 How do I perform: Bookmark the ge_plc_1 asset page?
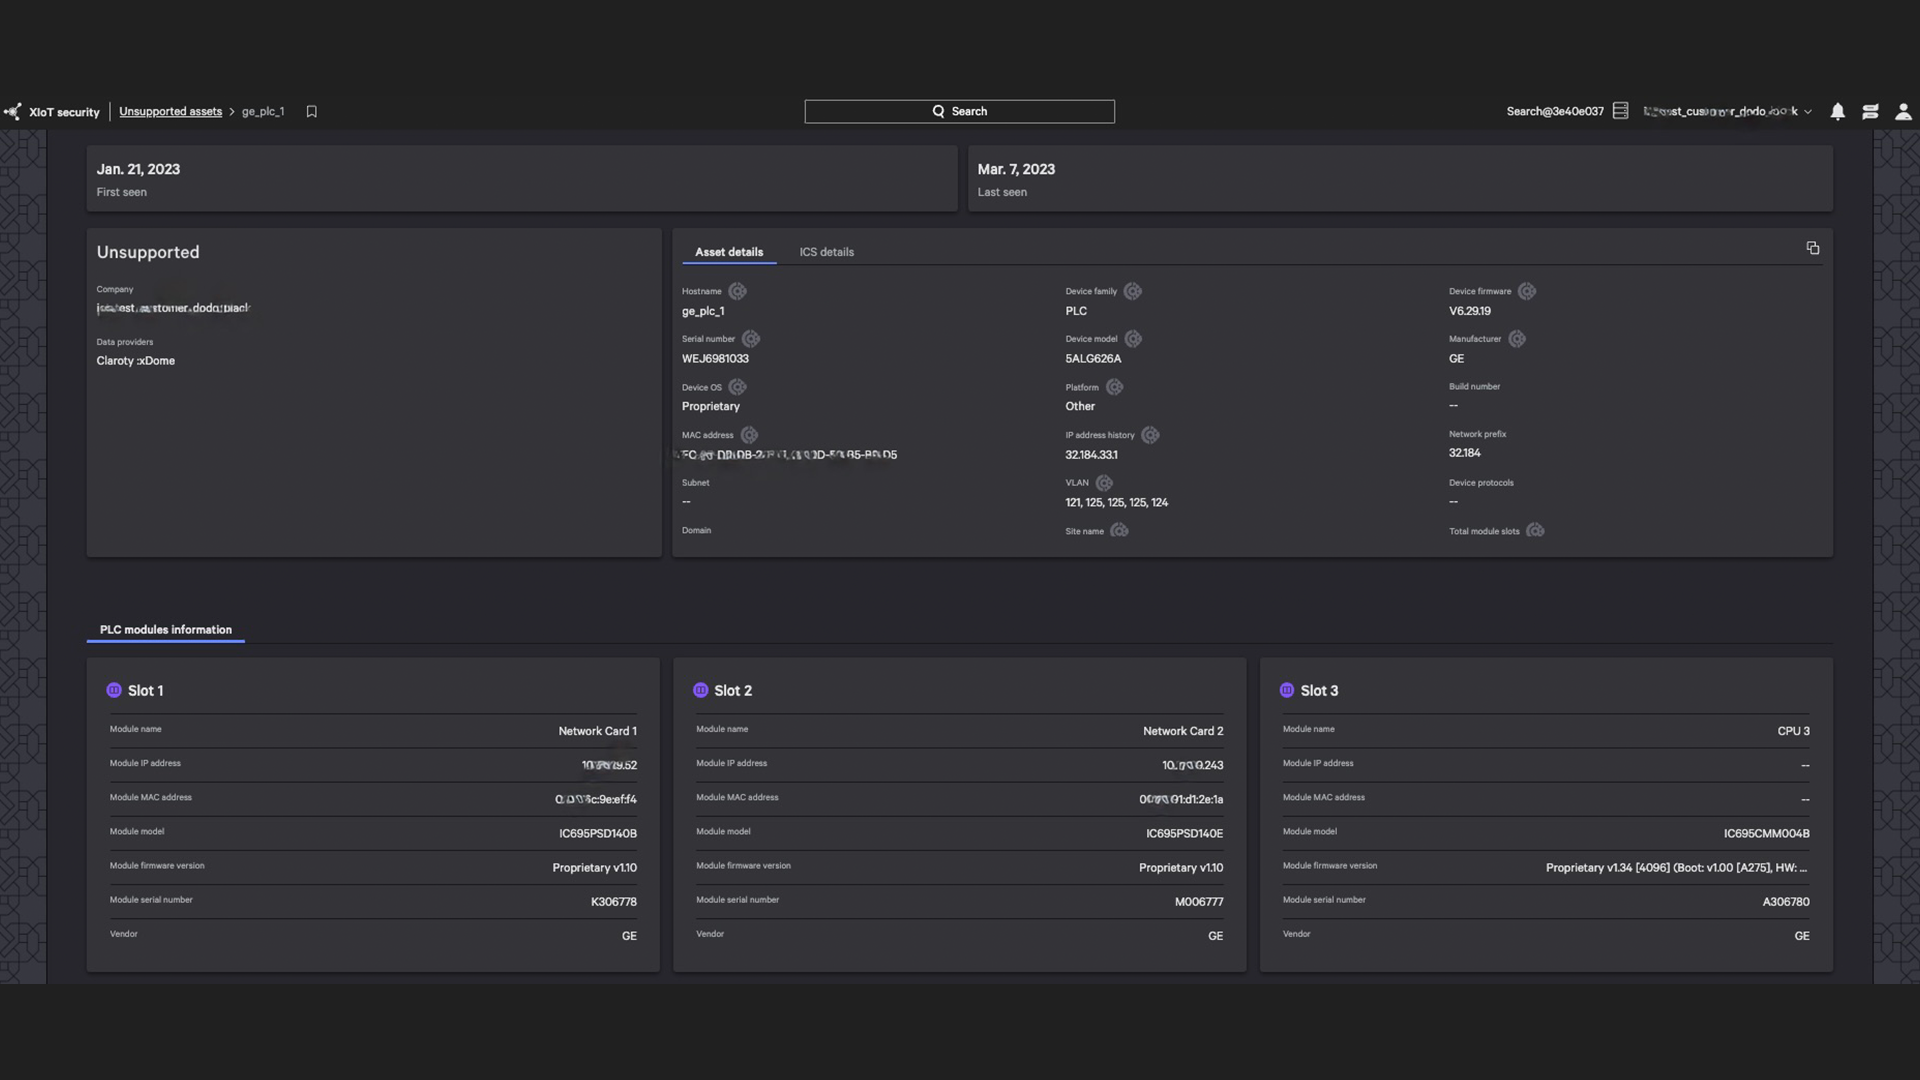click(x=311, y=112)
